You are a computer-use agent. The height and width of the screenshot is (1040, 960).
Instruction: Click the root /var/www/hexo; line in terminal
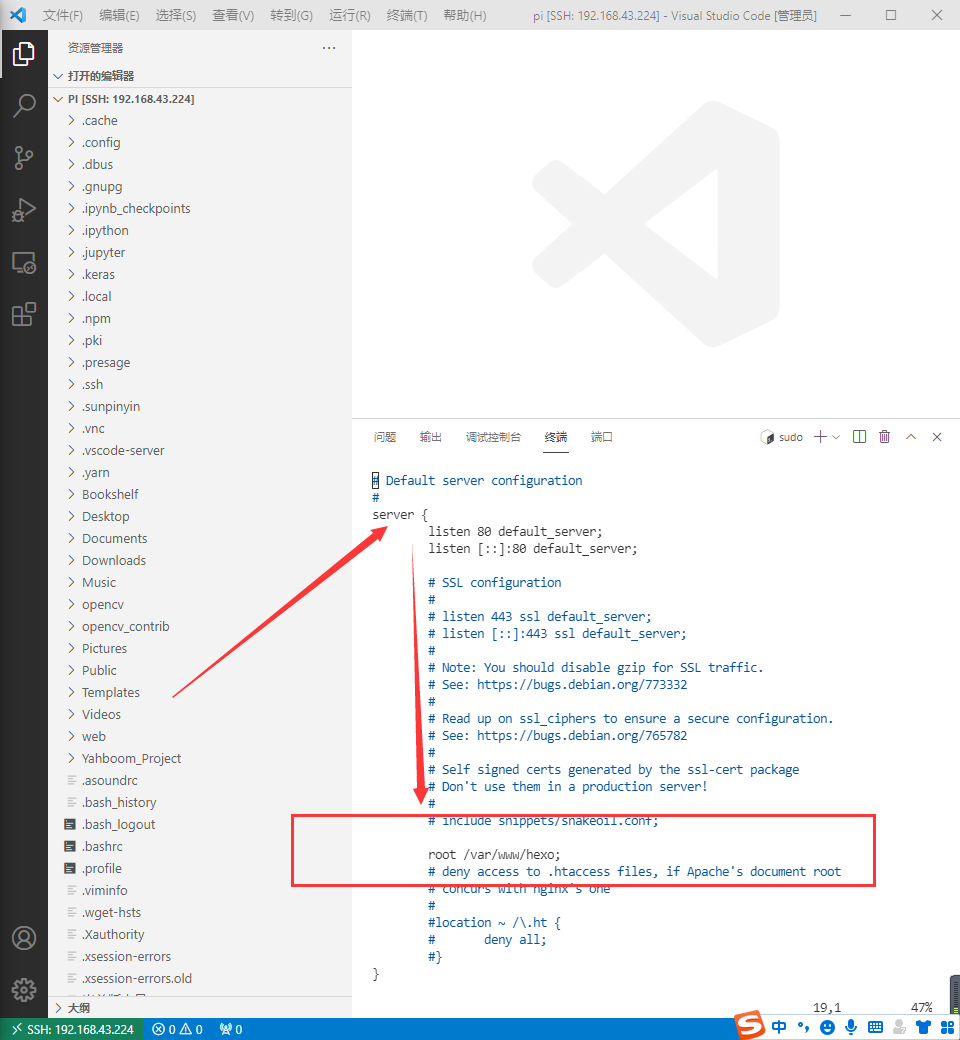point(494,854)
